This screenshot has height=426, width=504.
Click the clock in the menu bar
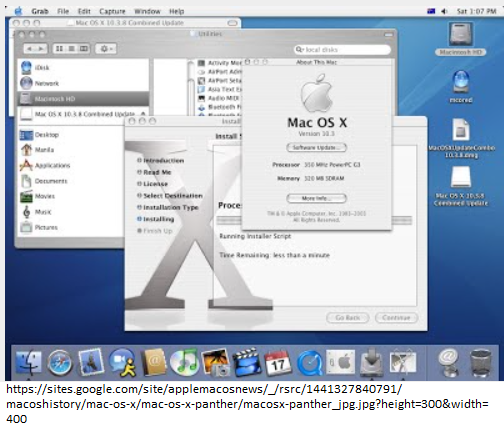[x=476, y=11]
